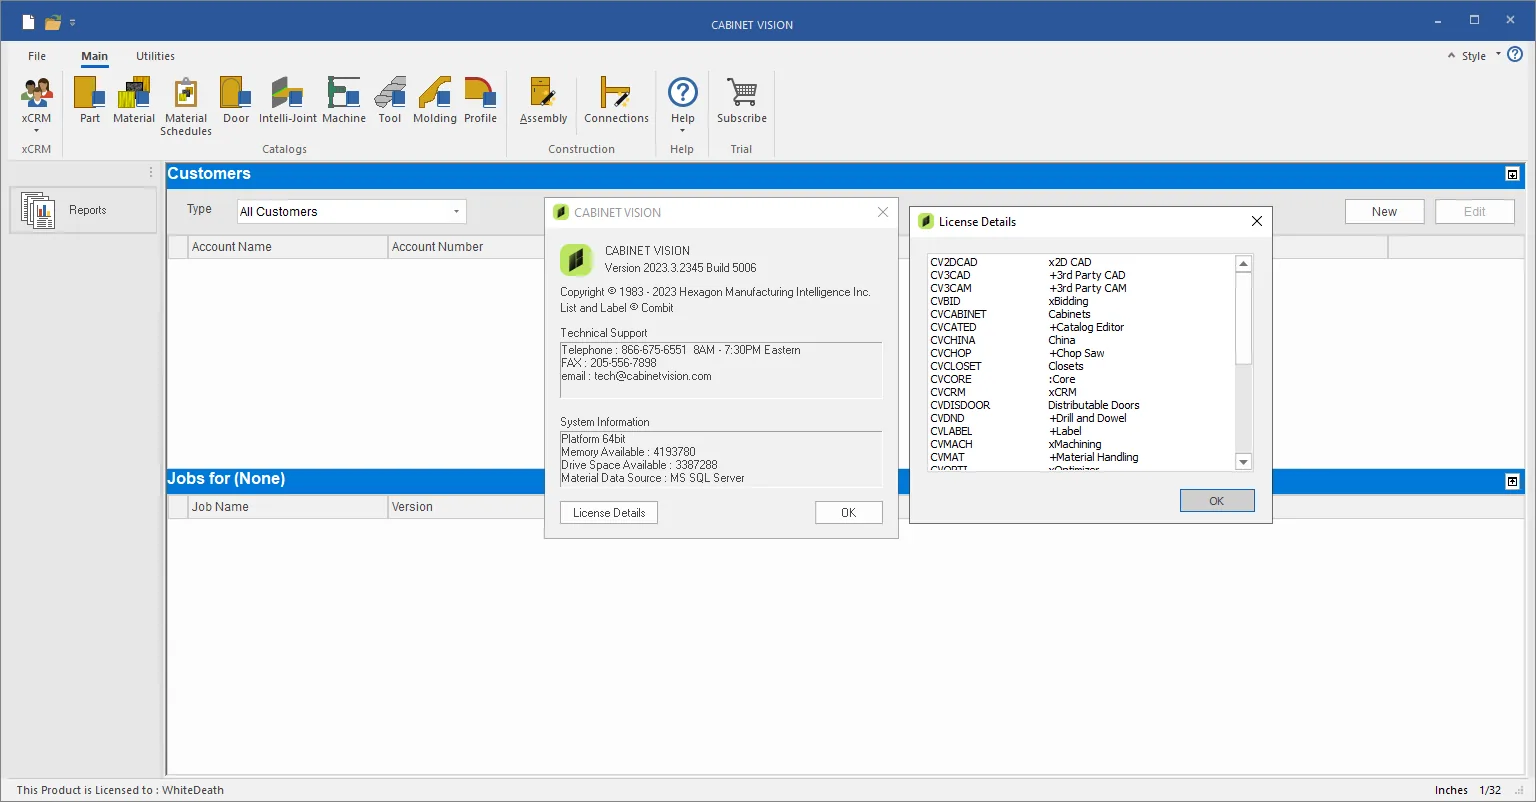The image size is (1536, 802).
Task: Open the Molding catalog
Action: tap(435, 101)
